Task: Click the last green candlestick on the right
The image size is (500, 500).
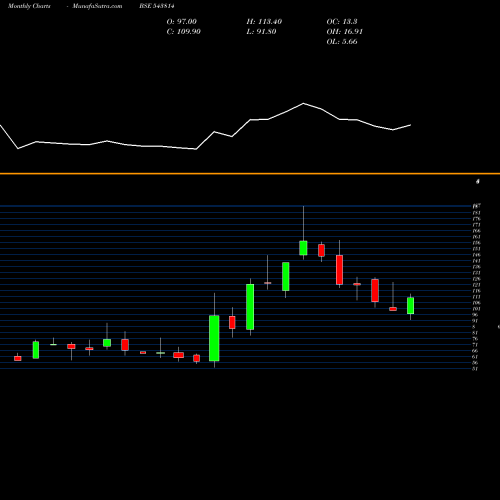Action: tap(410, 306)
